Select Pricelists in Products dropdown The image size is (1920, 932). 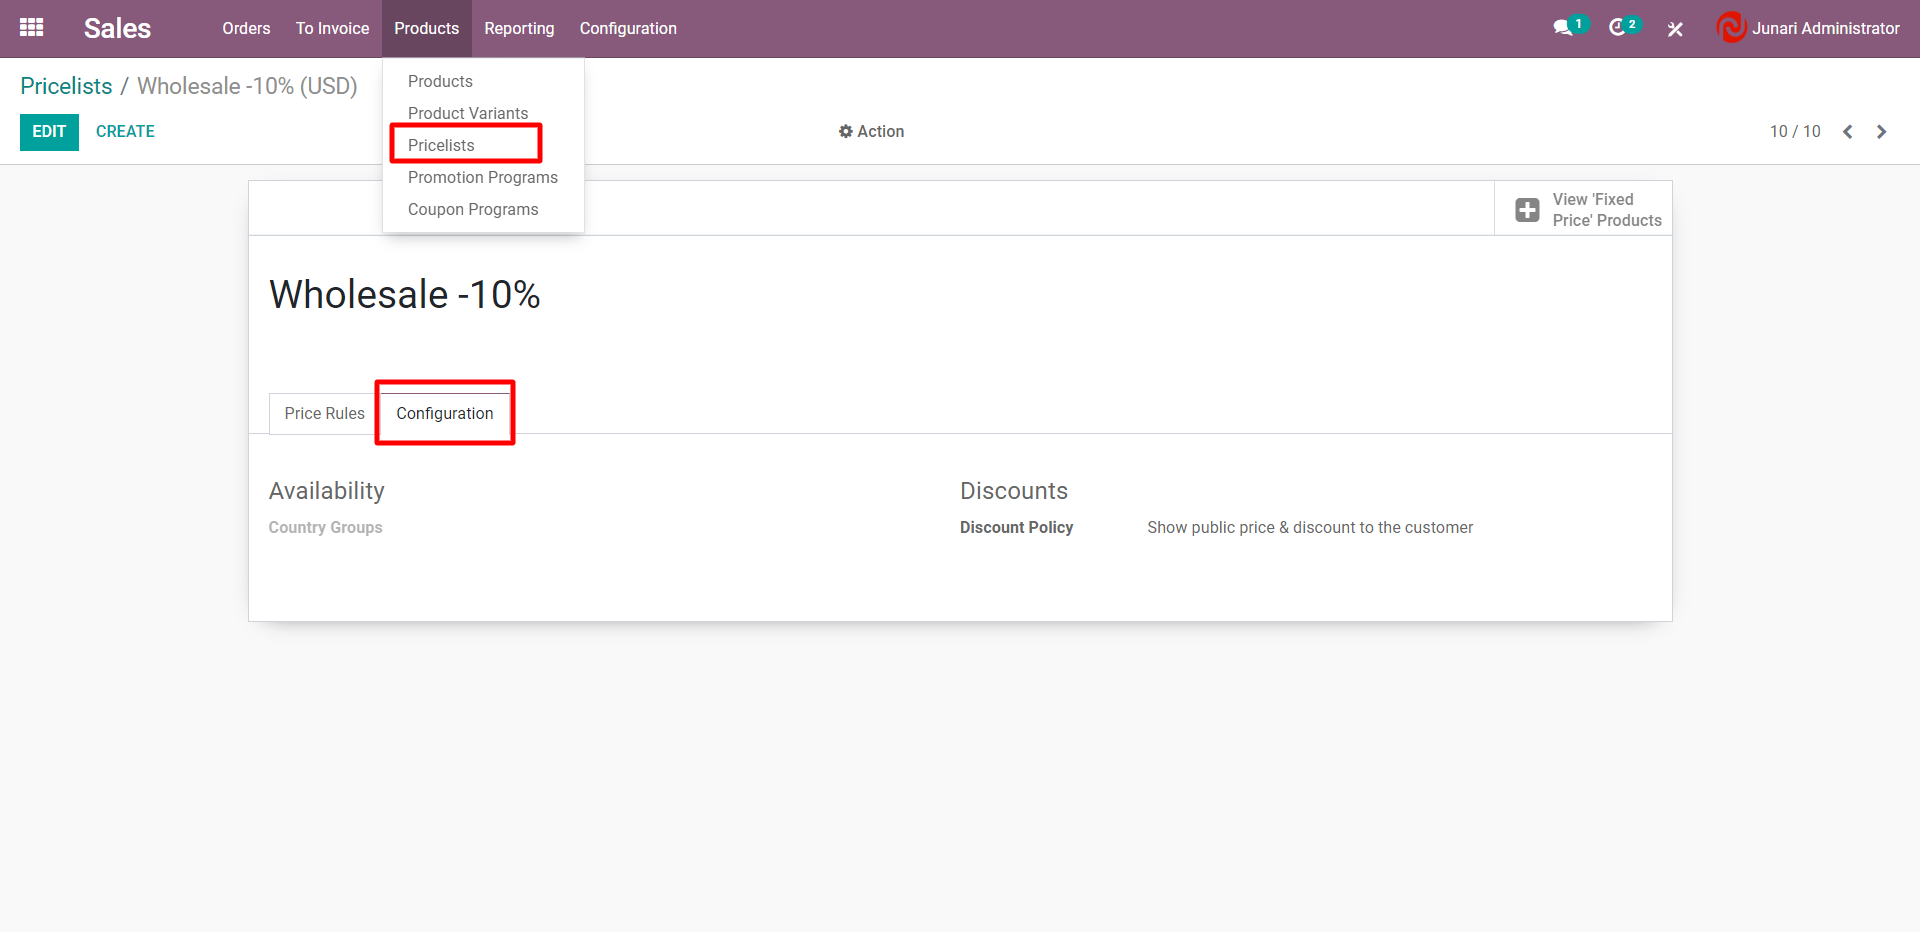[x=441, y=145]
